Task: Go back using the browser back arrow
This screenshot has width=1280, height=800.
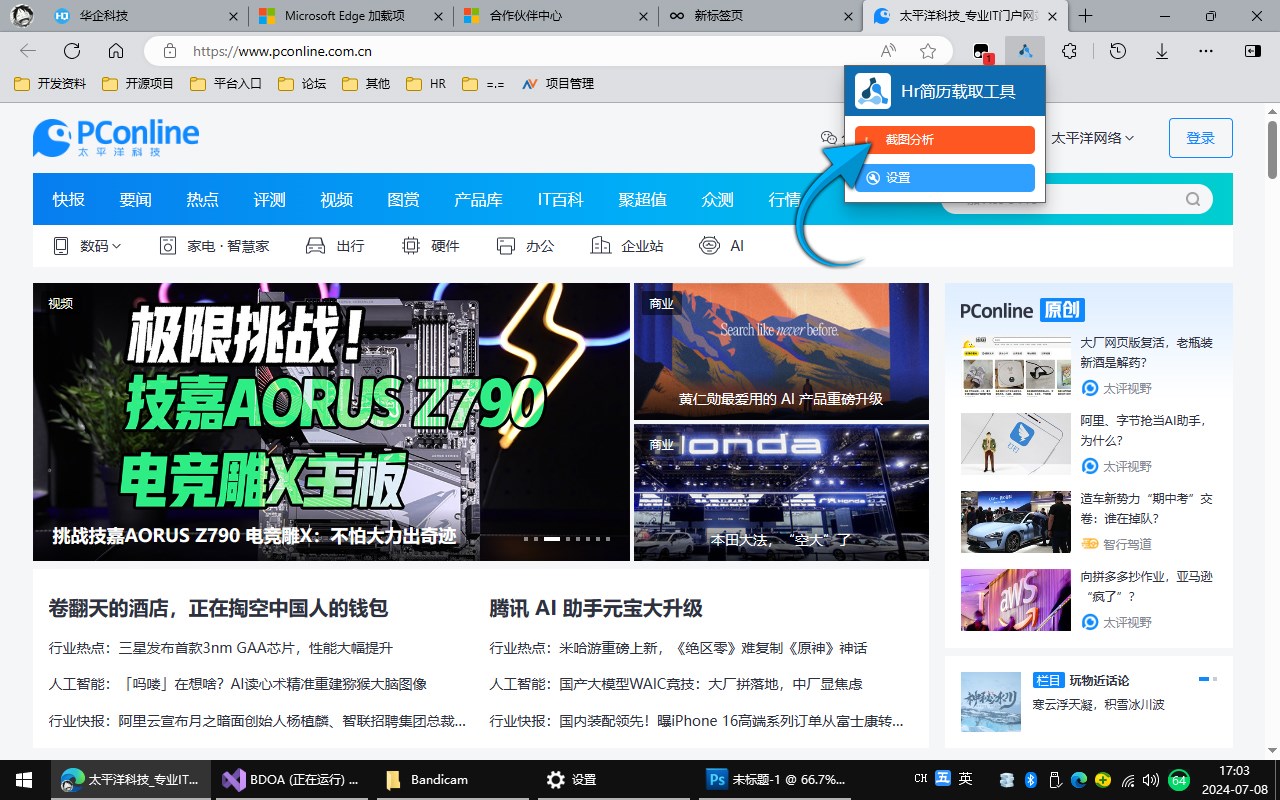Action: [x=28, y=51]
